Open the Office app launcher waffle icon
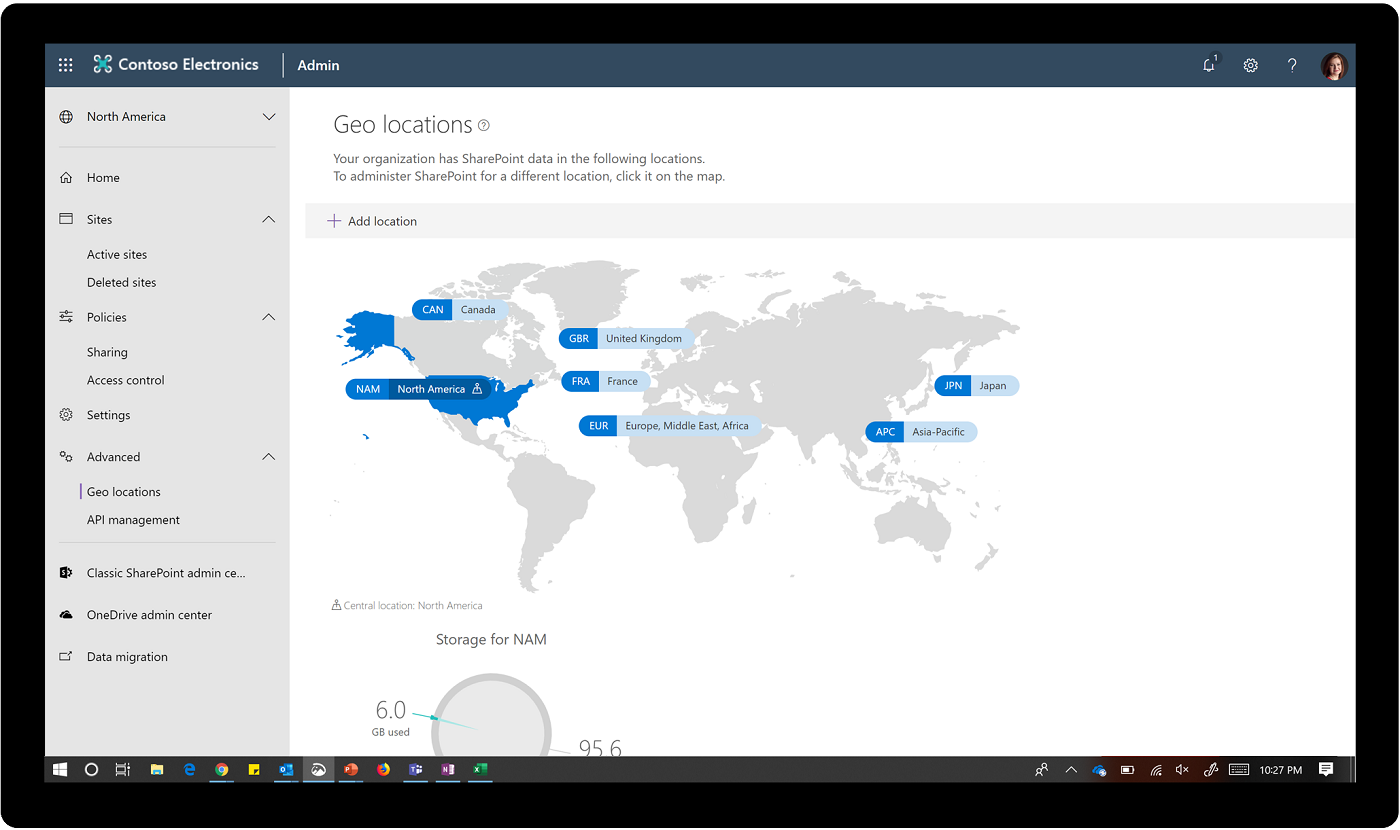 click(x=65, y=65)
